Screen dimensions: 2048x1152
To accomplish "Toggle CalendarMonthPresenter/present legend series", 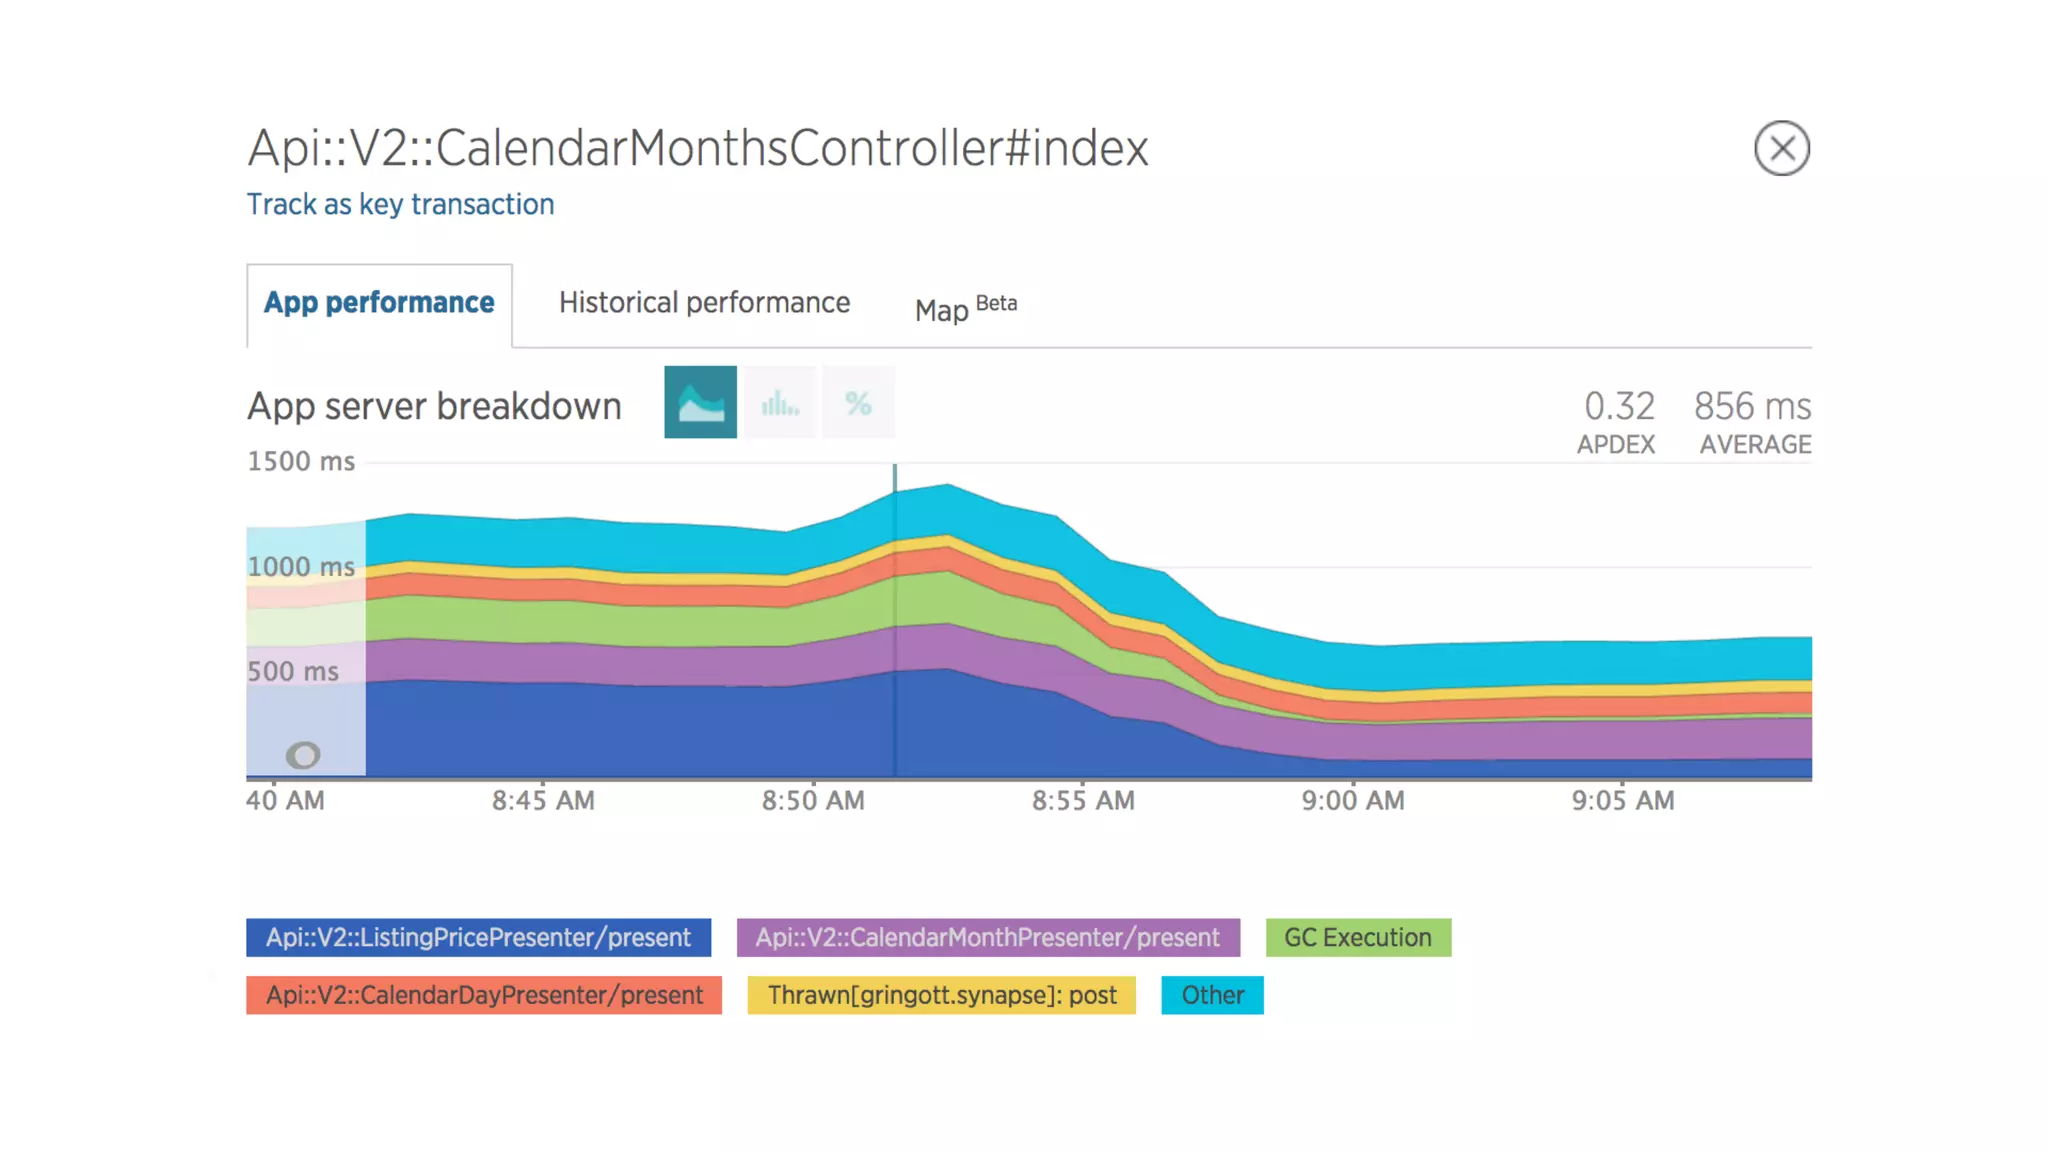I will [x=987, y=937].
